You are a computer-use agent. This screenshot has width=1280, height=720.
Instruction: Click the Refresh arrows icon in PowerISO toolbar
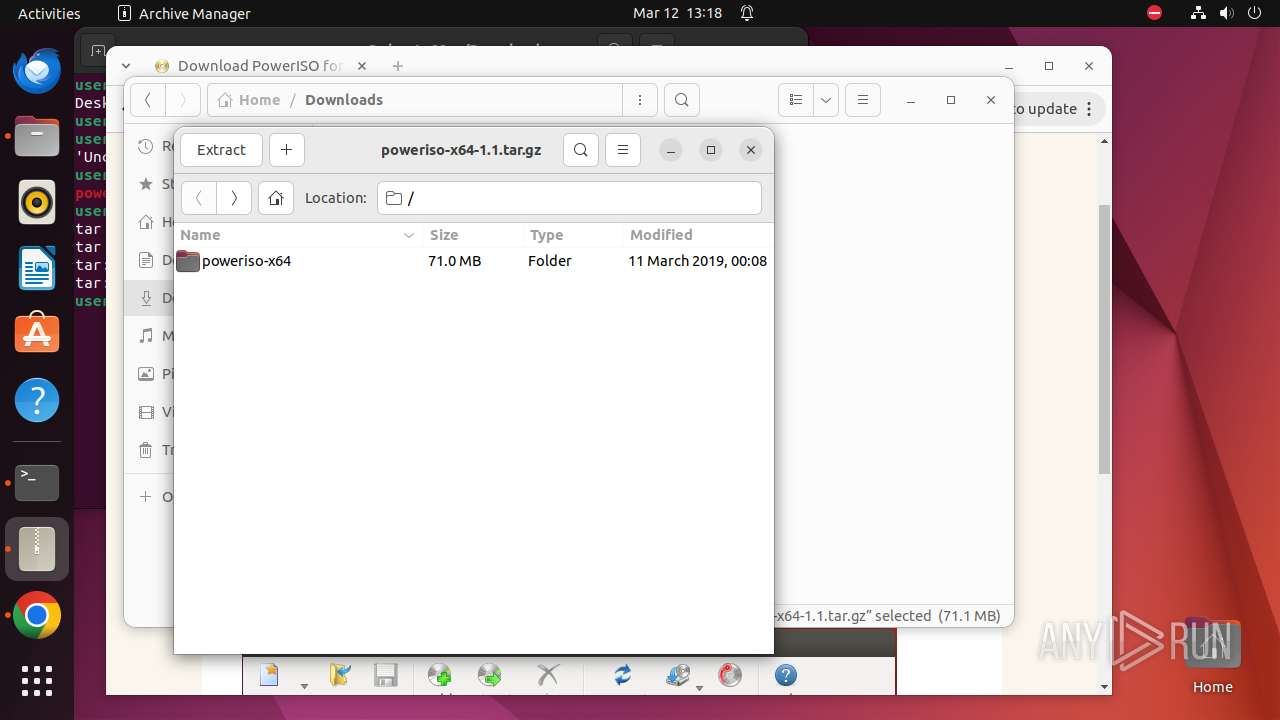623,675
